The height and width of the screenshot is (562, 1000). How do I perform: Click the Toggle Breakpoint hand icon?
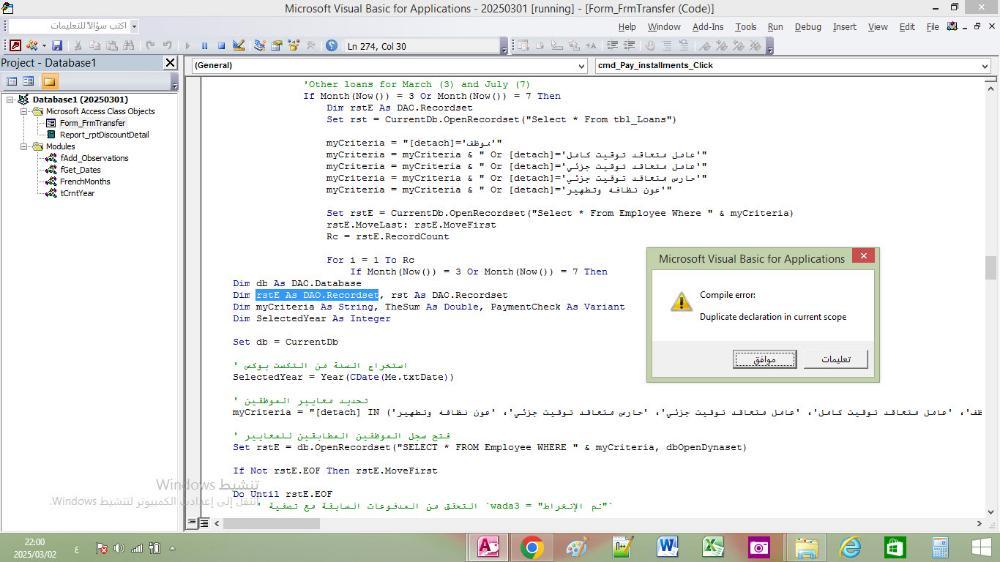[x=651, y=46]
